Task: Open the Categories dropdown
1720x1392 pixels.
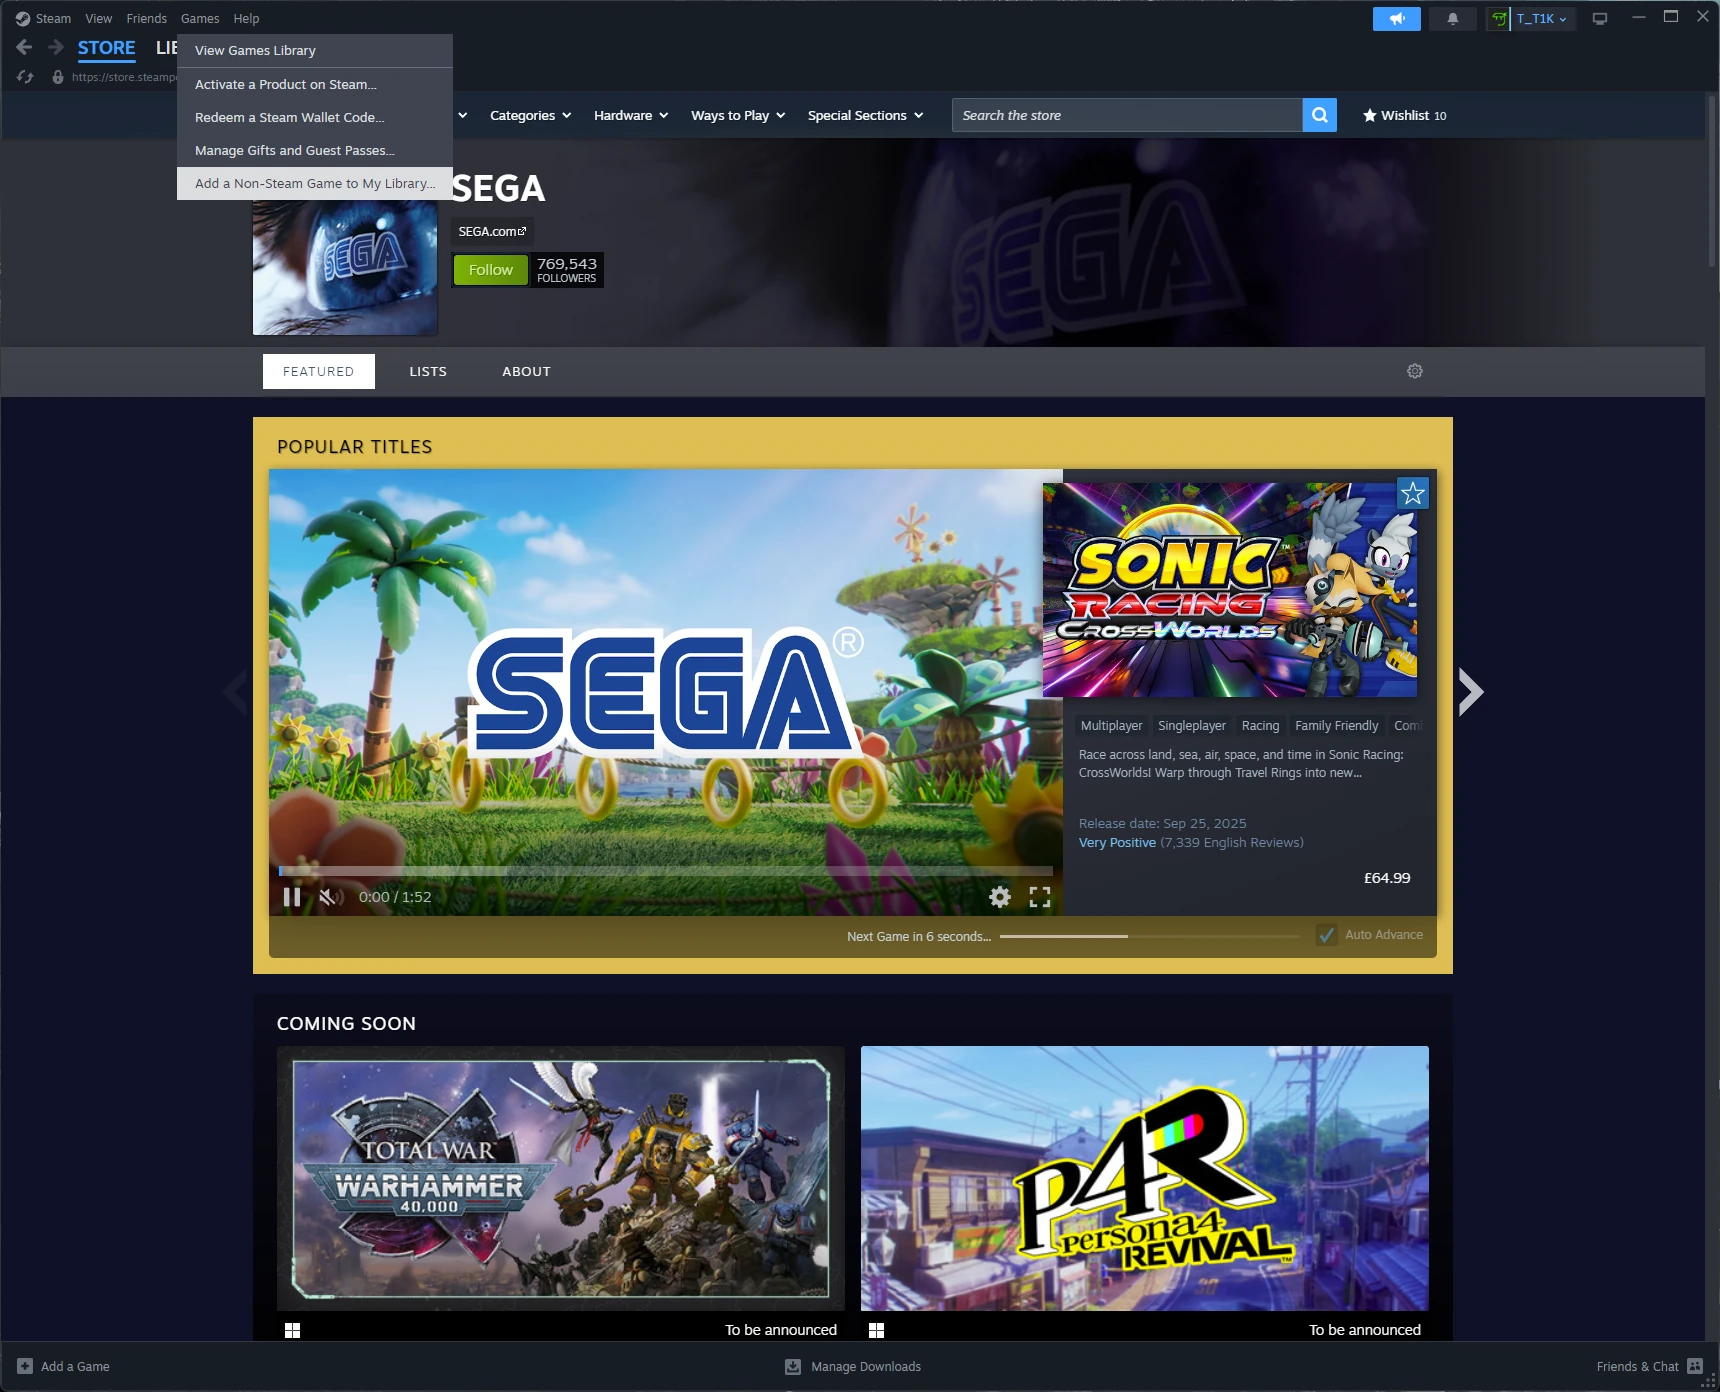Action: click(x=529, y=115)
